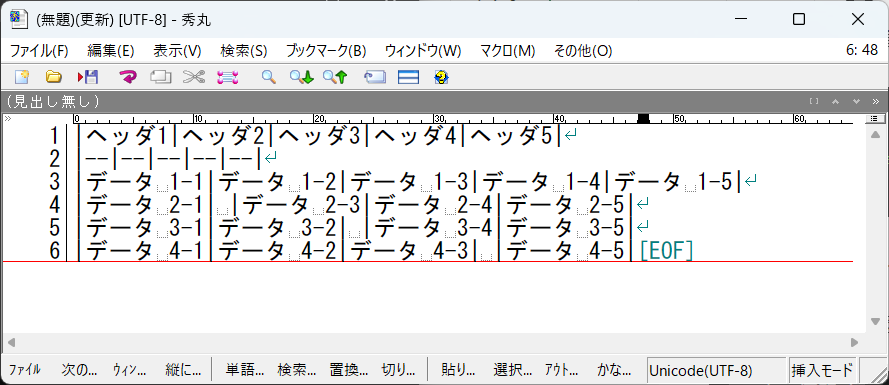Undo with the pink curved arrow icon

pyautogui.click(x=128, y=77)
